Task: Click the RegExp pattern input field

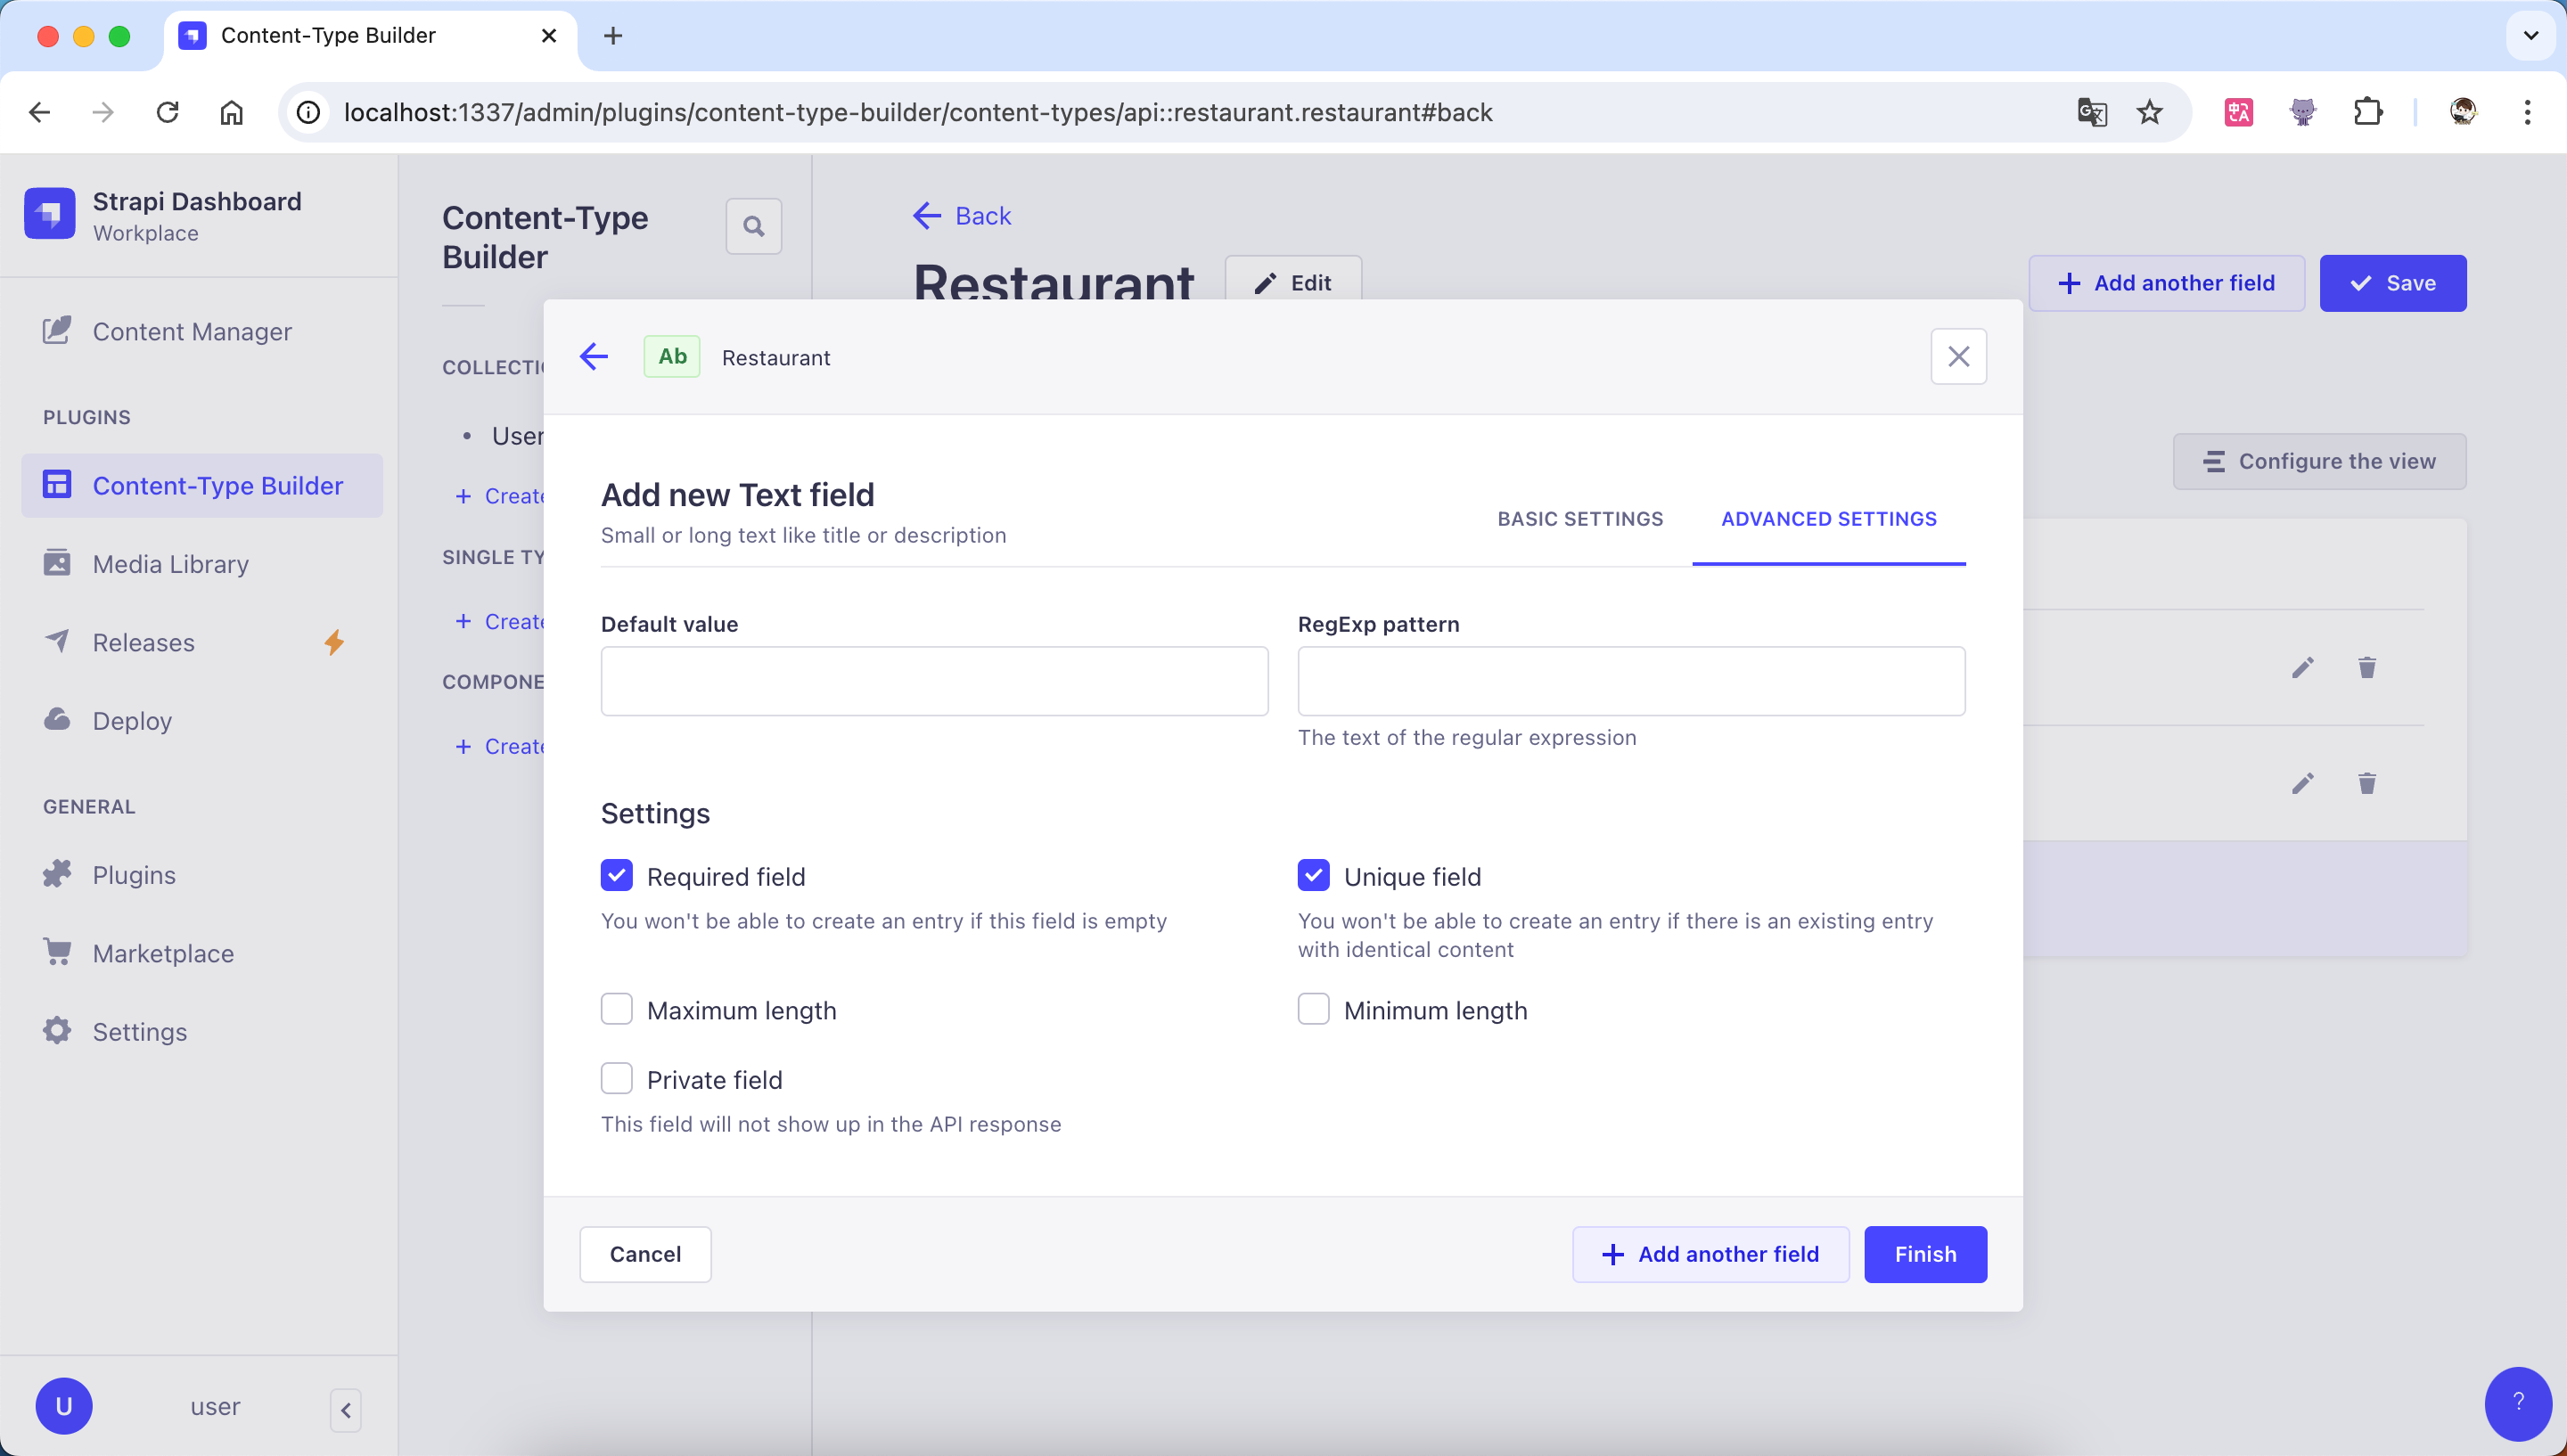Action: [1631, 681]
